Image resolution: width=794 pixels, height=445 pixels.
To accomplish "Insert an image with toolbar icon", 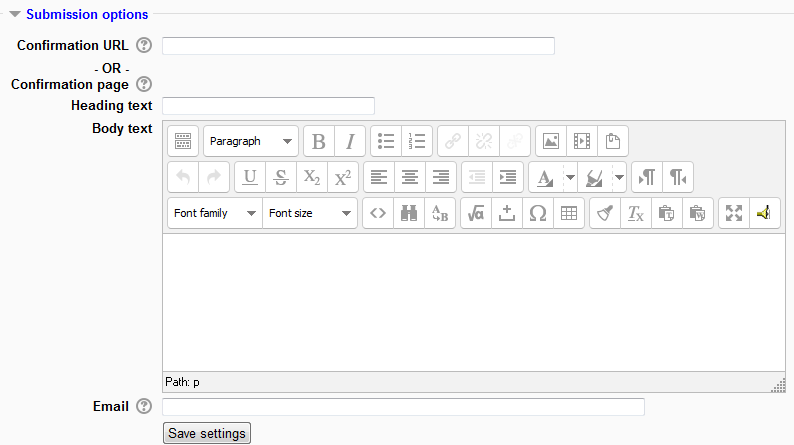I will [x=551, y=141].
